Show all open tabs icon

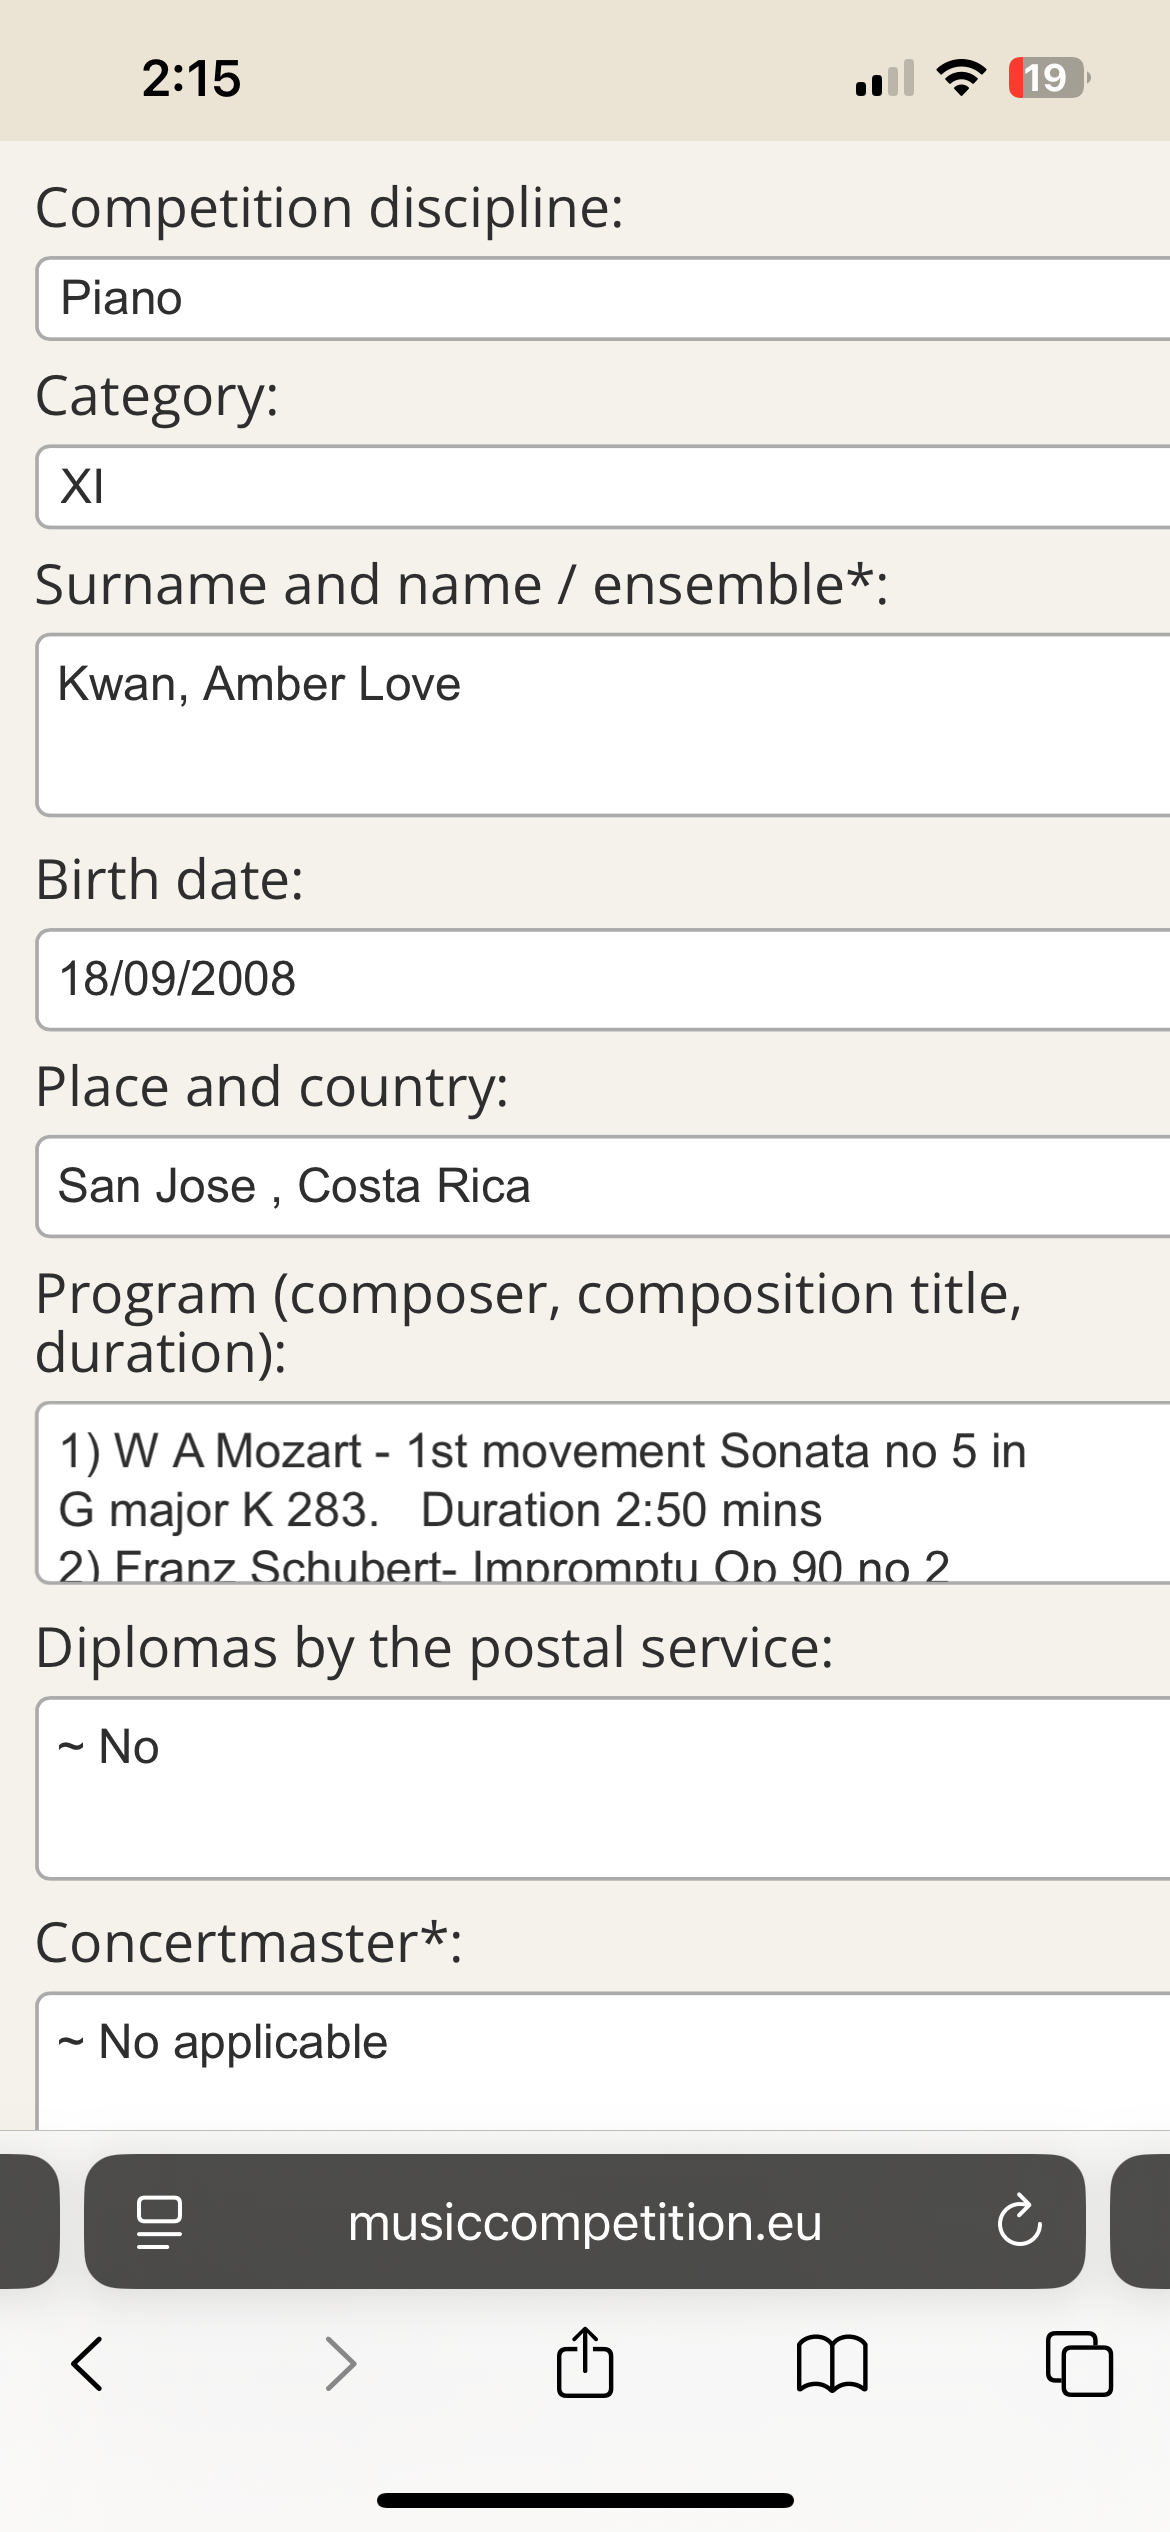(x=1079, y=2364)
